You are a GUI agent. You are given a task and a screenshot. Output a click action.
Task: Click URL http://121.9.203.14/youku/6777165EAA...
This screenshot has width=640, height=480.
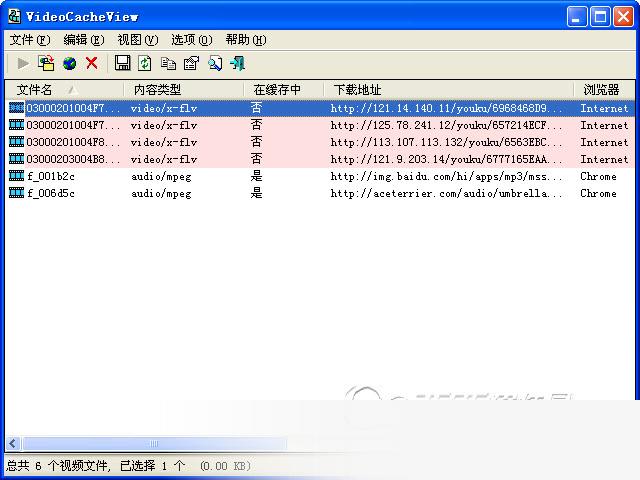(x=446, y=159)
